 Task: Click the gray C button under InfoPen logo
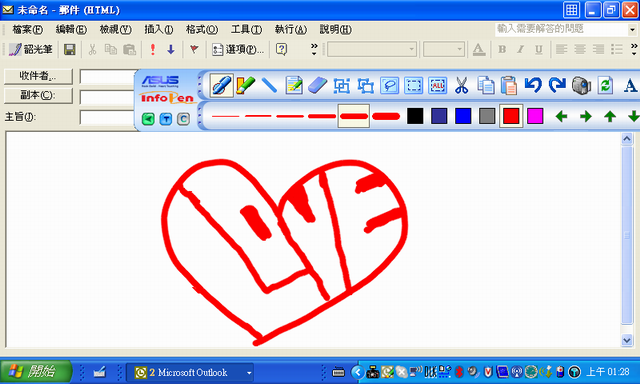(x=183, y=119)
